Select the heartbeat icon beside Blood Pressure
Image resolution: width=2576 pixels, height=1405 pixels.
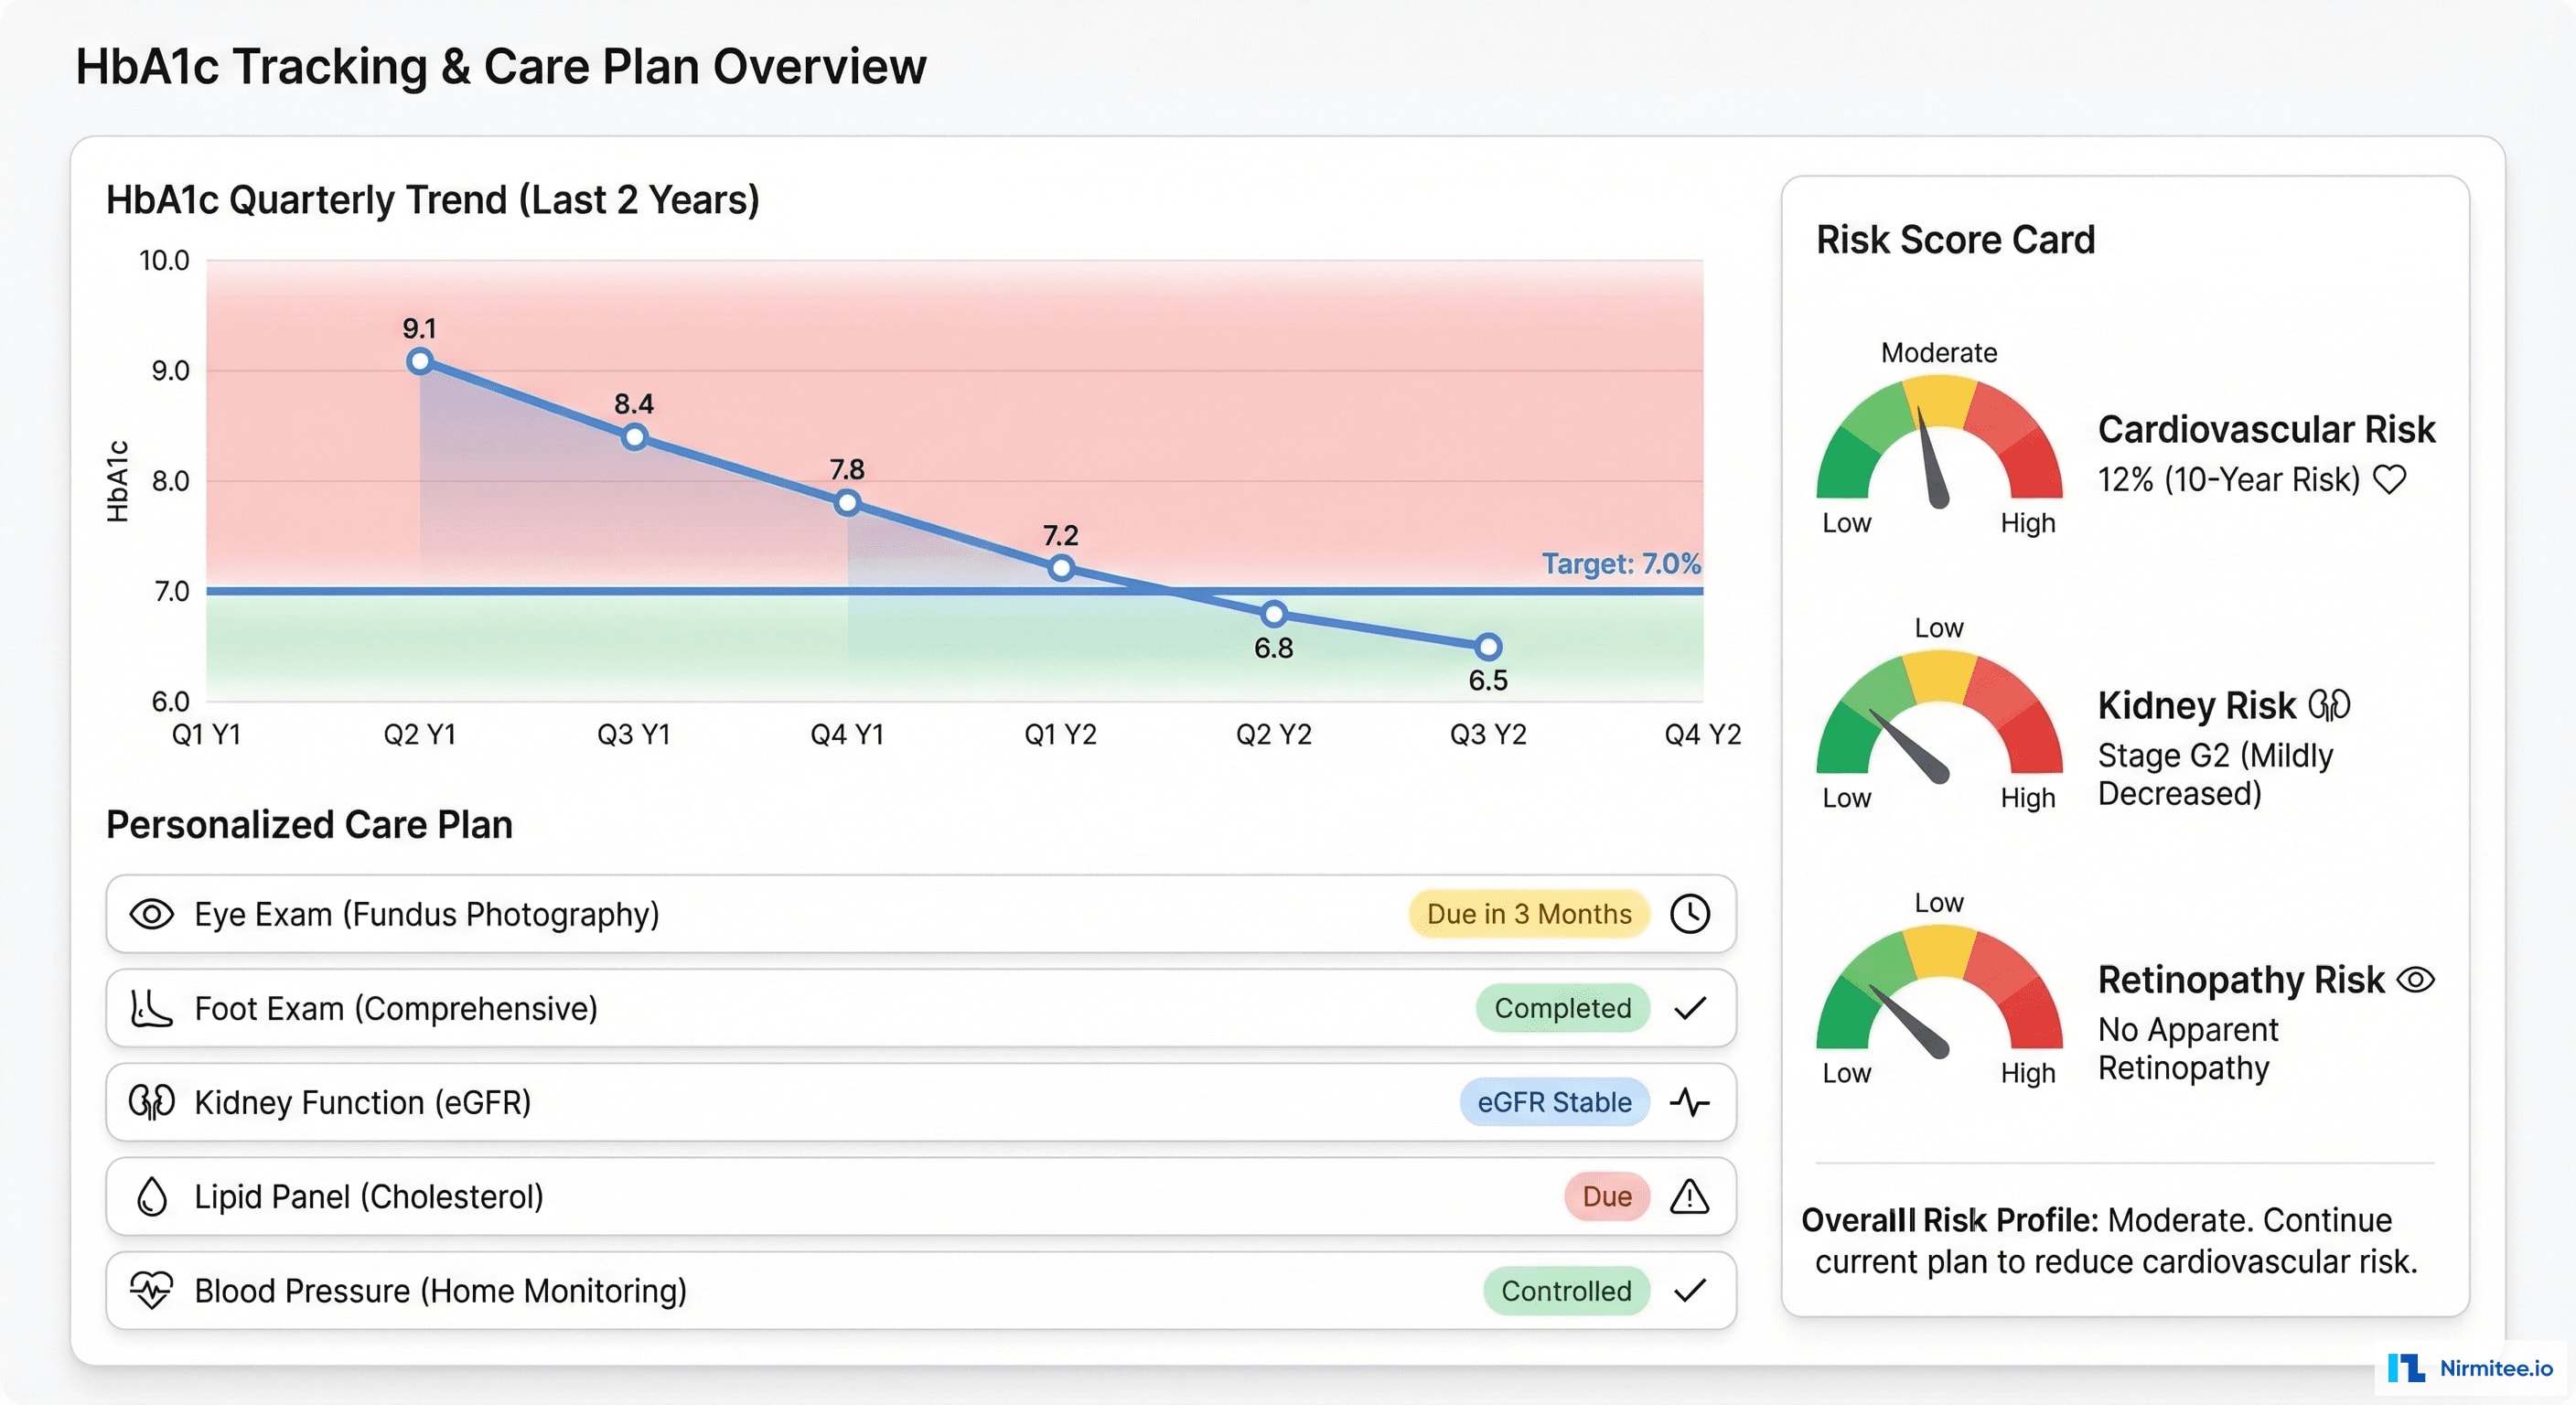(152, 1290)
